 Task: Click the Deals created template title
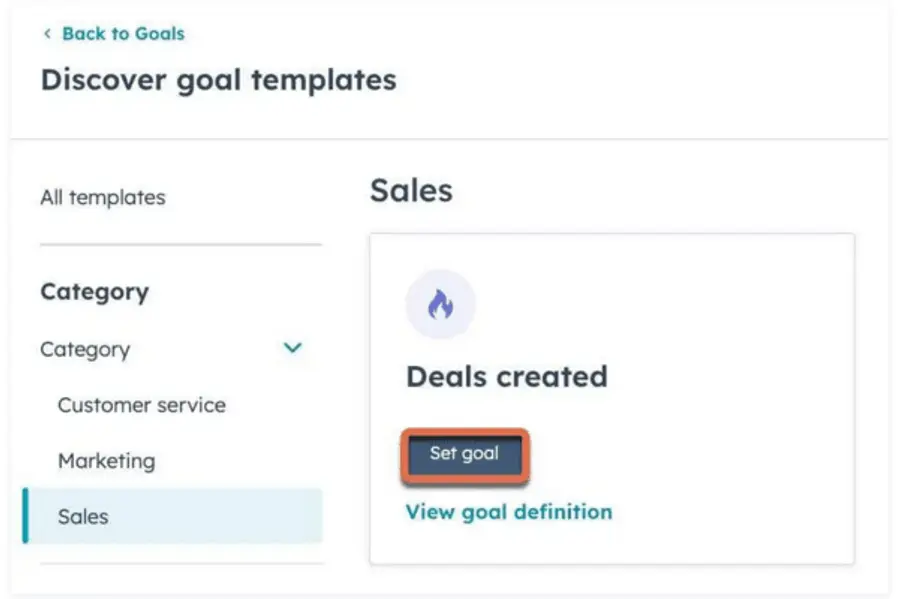(x=507, y=377)
